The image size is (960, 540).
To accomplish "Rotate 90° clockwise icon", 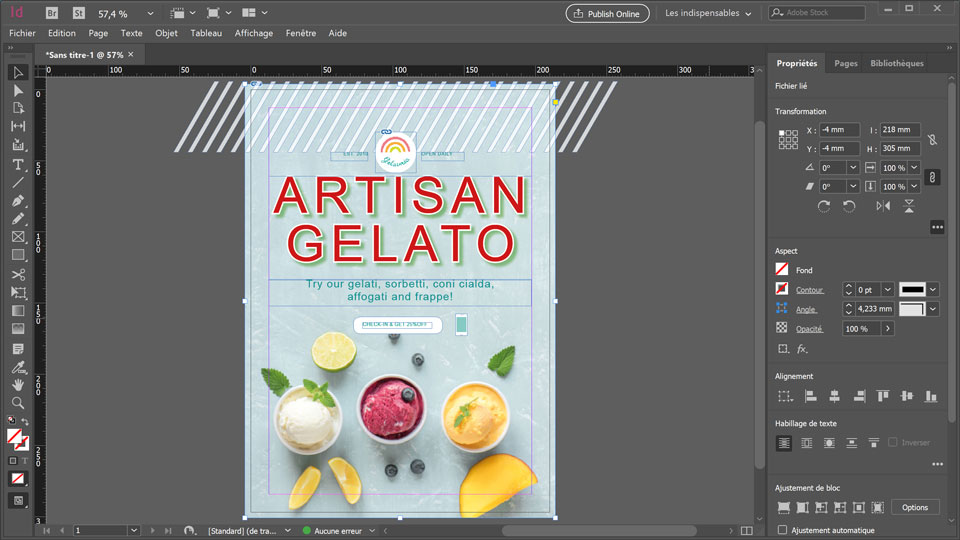I will point(823,206).
